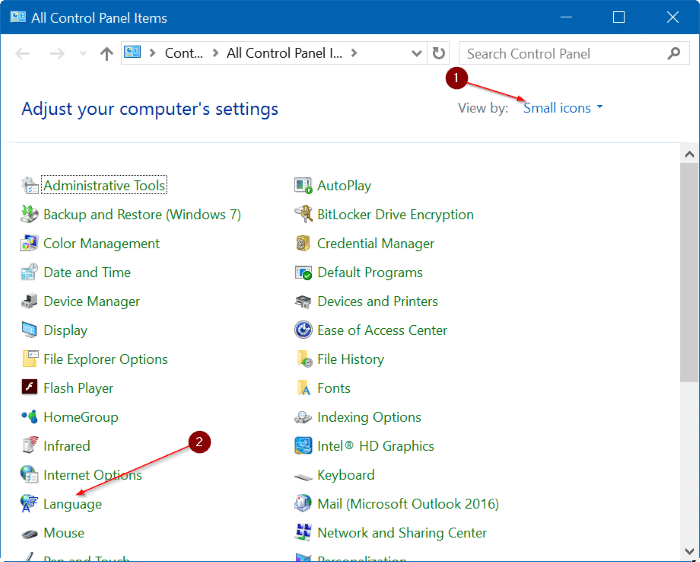Click the Flash Player icon
This screenshot has width=700, height=562.
point(30,387)
